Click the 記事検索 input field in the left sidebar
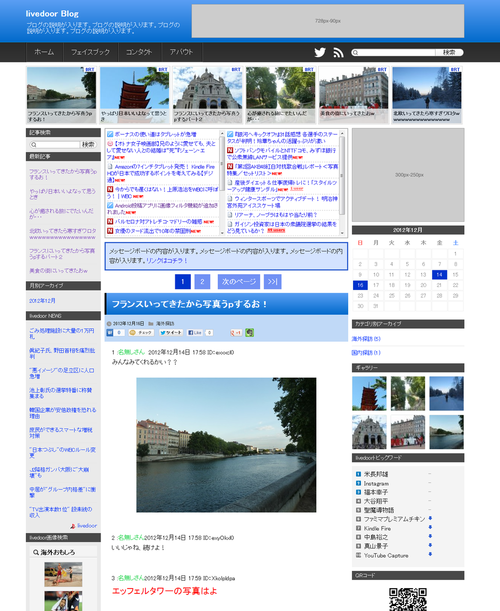The image size is (500, 611). coord(55,145)
